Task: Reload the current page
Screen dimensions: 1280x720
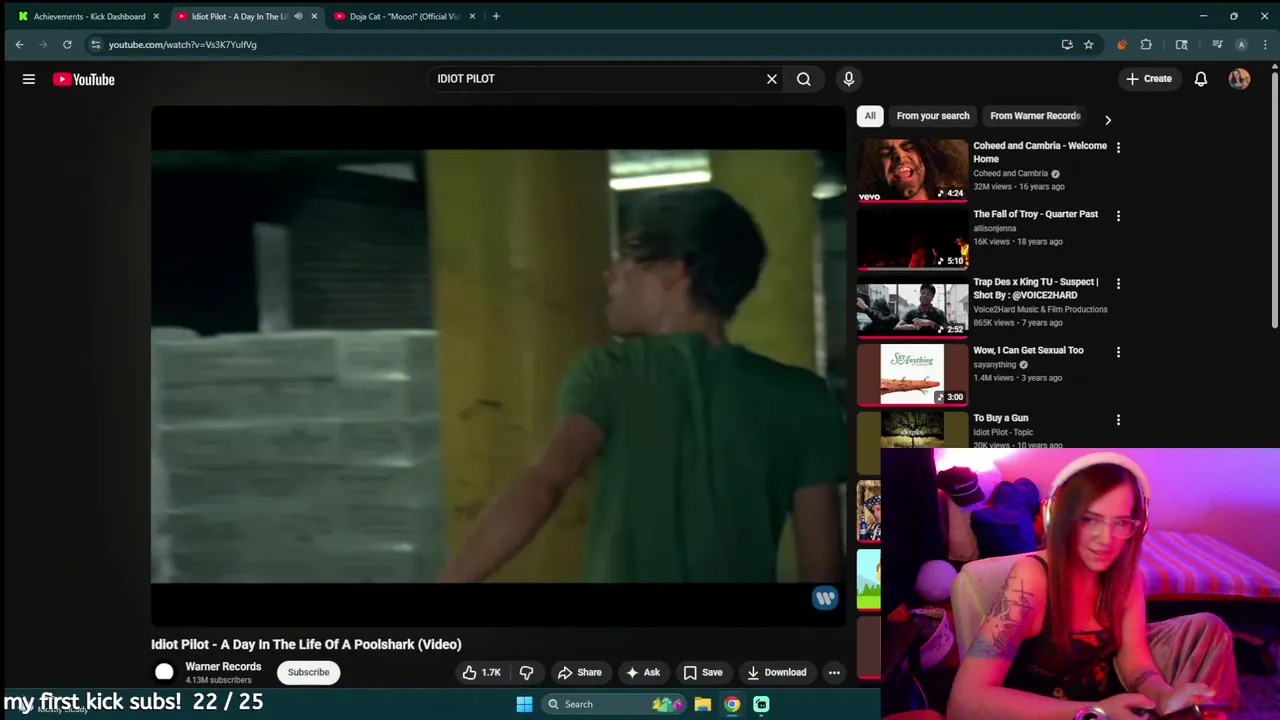Action: point(67,44)
